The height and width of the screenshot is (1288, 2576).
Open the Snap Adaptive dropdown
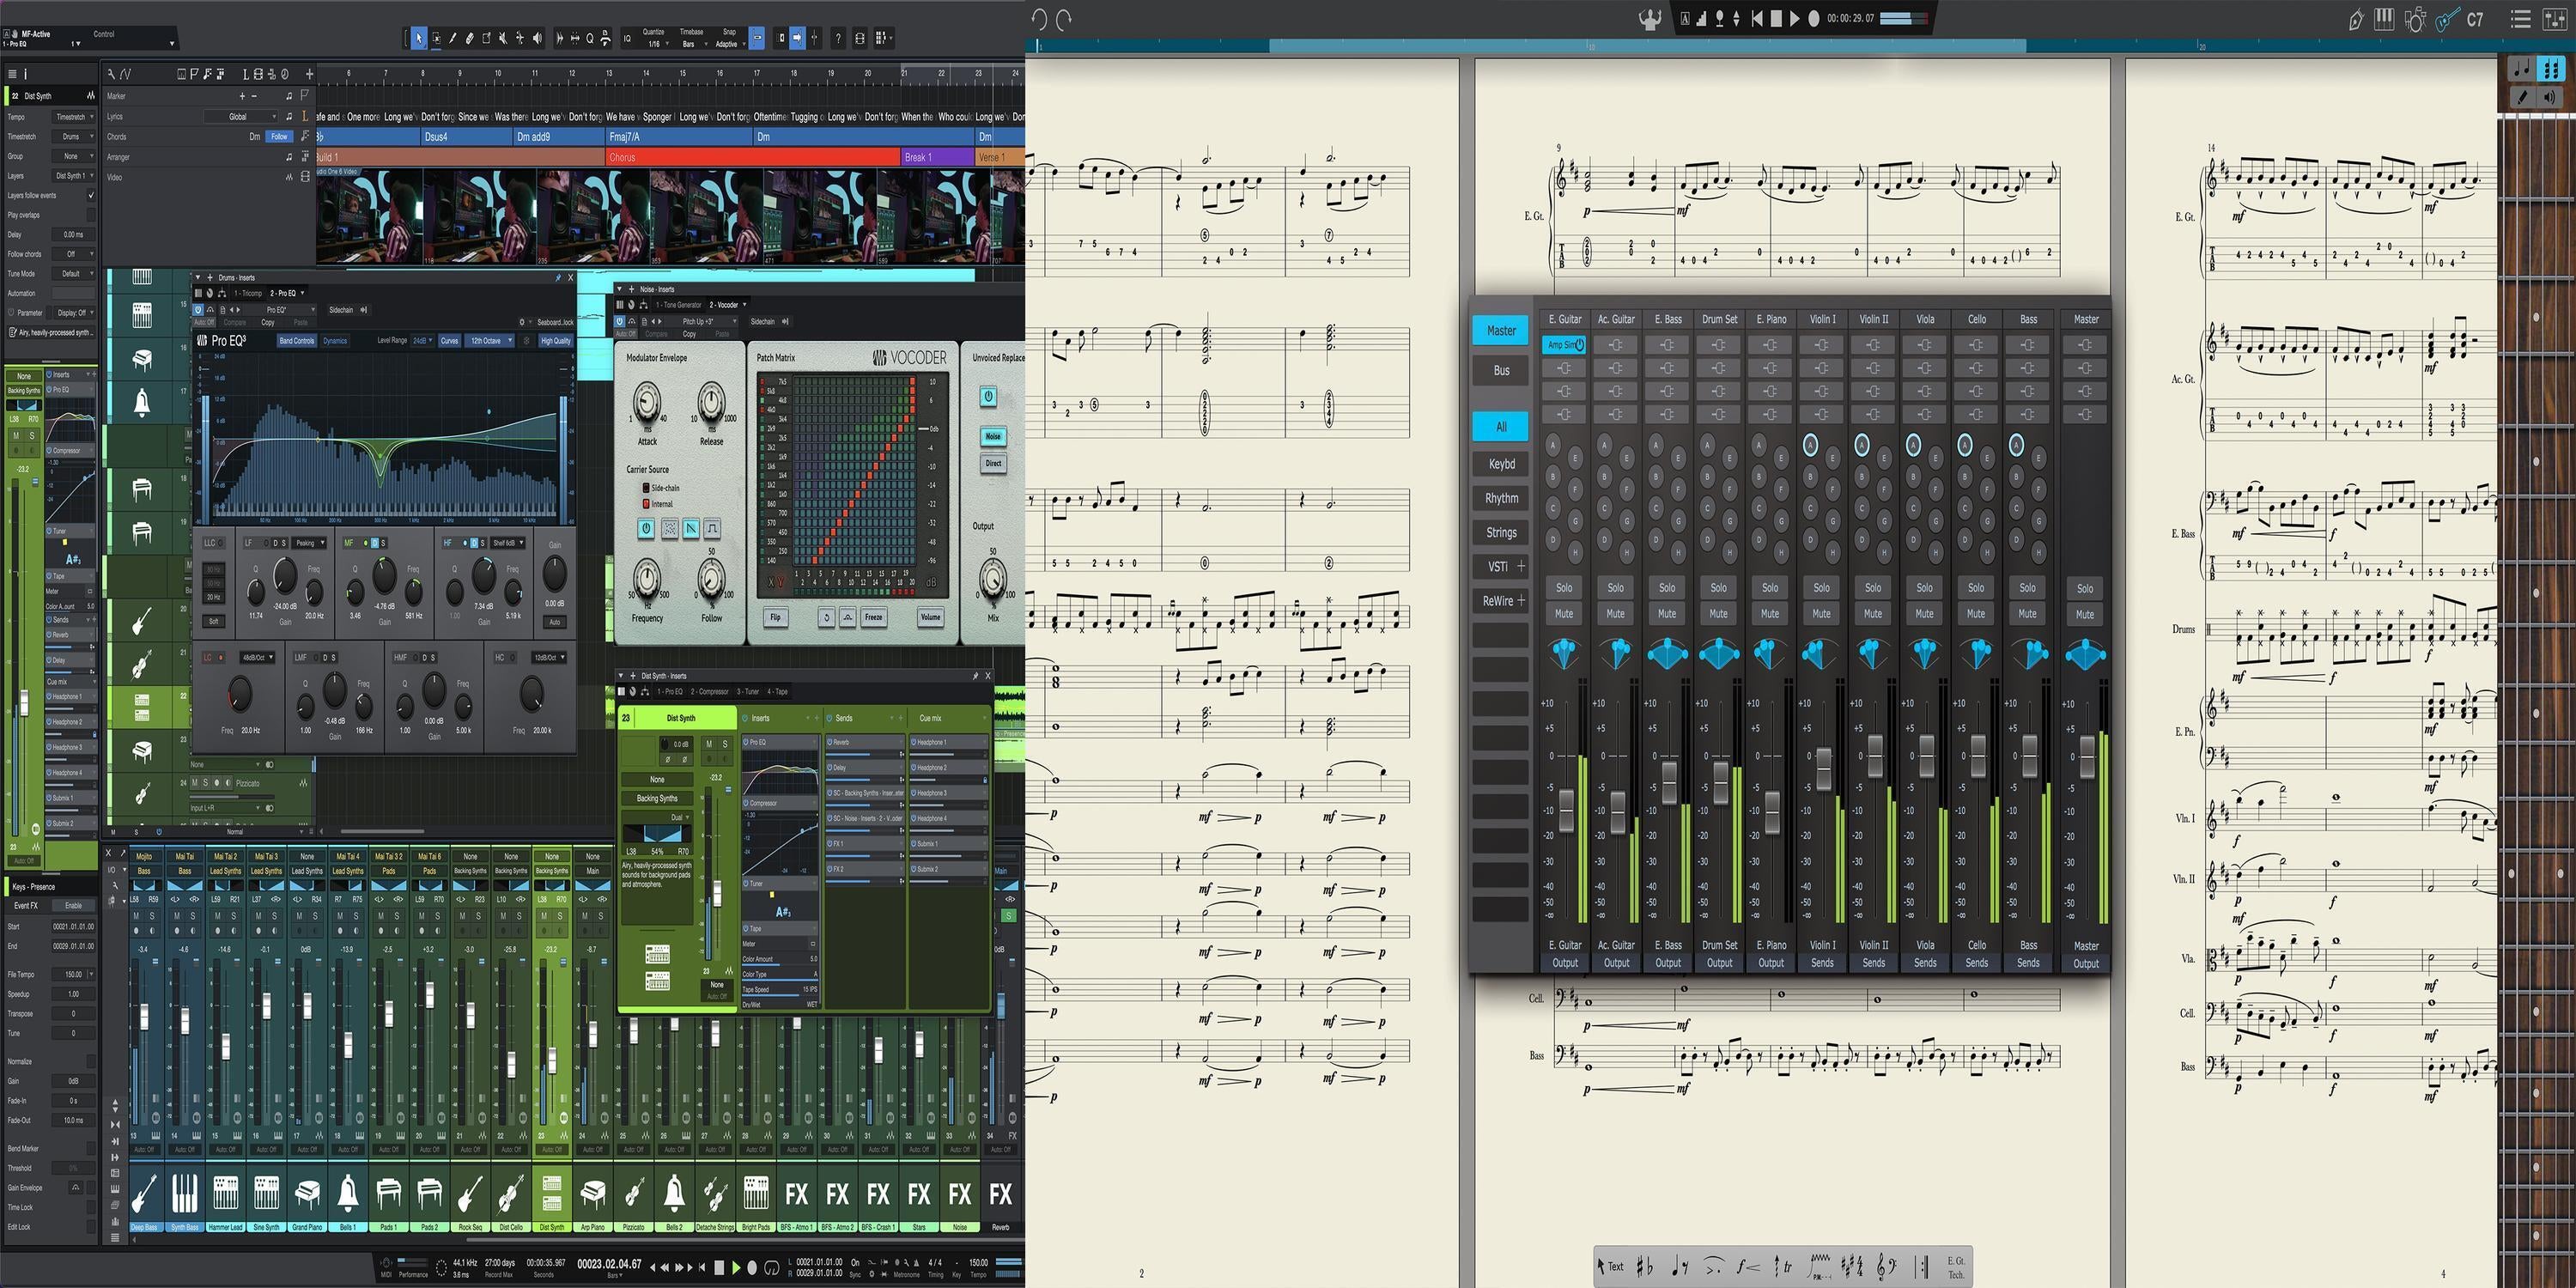click(x=730, y=44)
